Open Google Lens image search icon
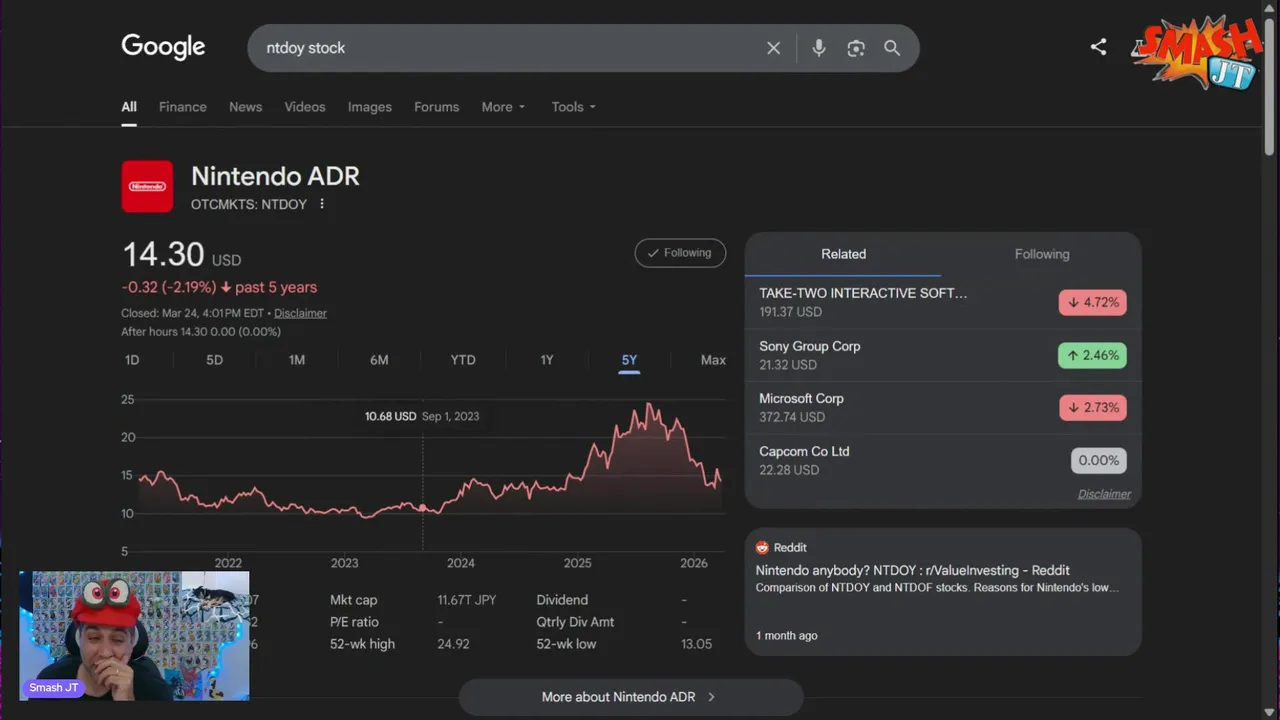This screenshot has height=720, width=1280. (x=856, y=48)
